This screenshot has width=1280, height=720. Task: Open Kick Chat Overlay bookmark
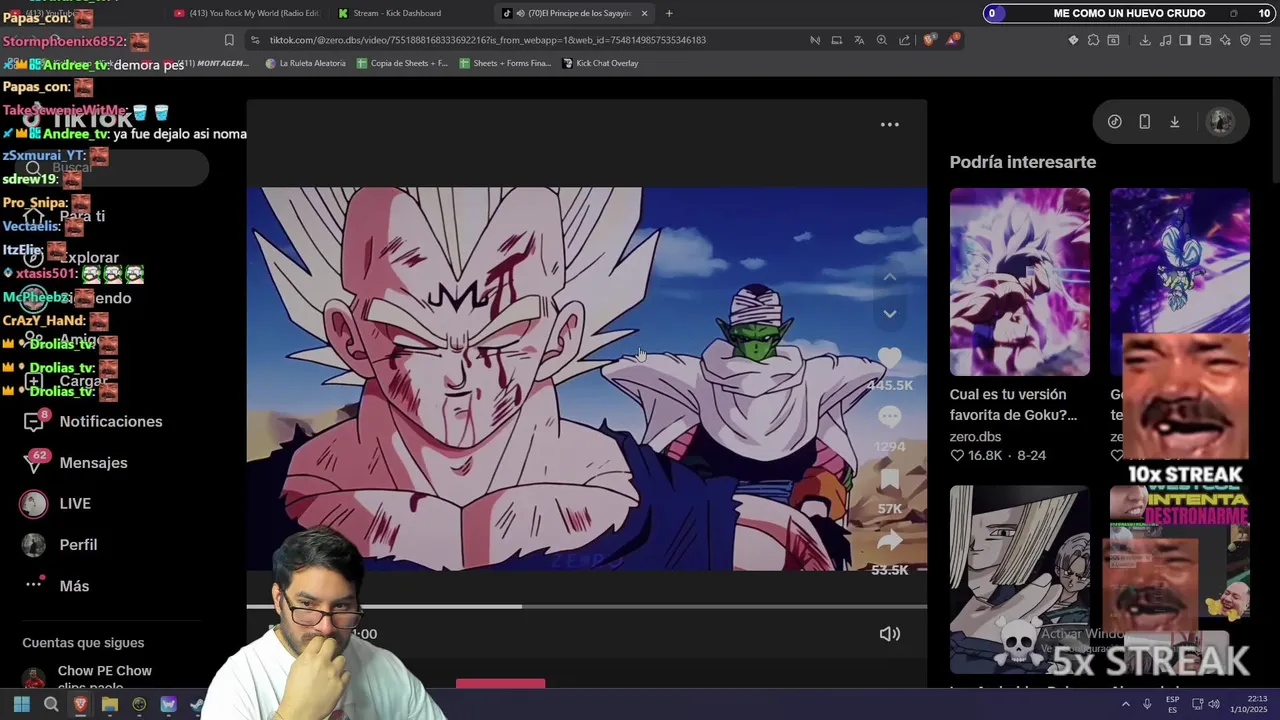pyautogui.click(x=600, y=63)
